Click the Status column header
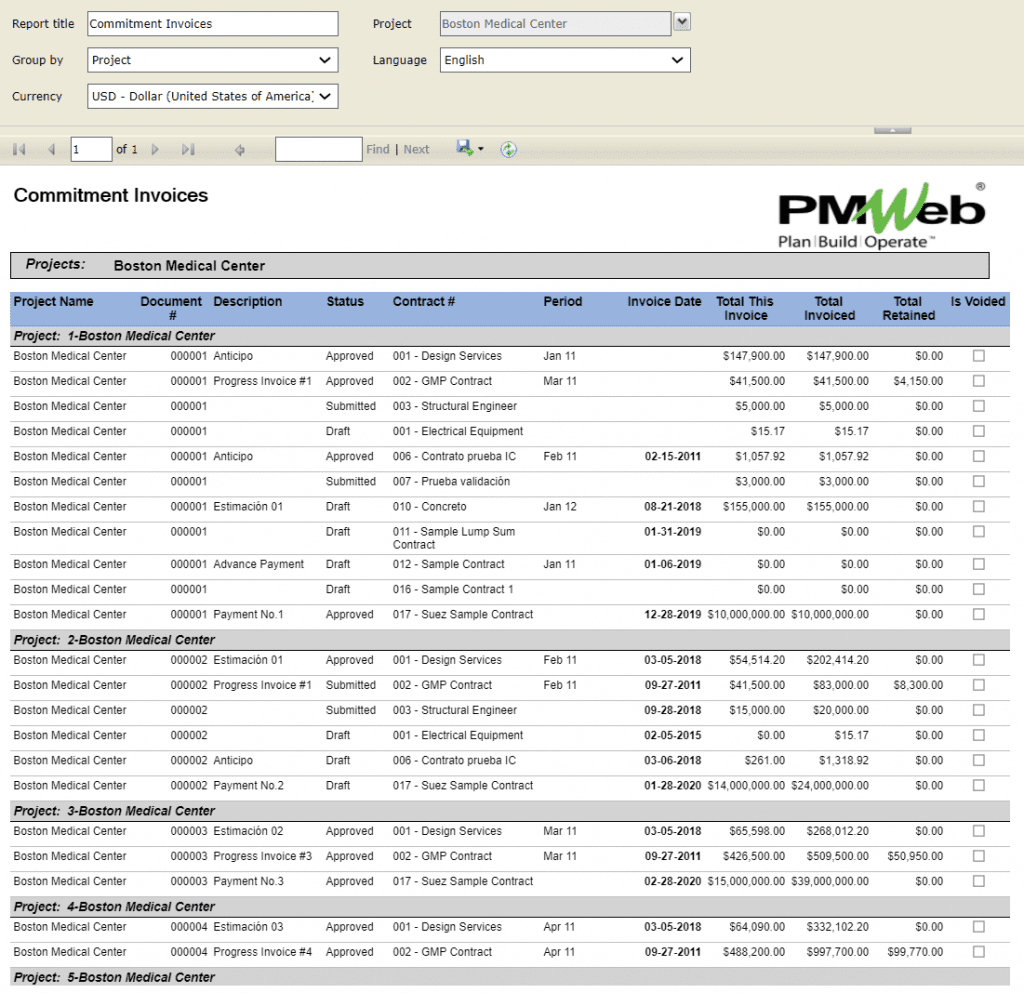The width and height of the screenshot is (1024, 993). [x=345, y=302]
